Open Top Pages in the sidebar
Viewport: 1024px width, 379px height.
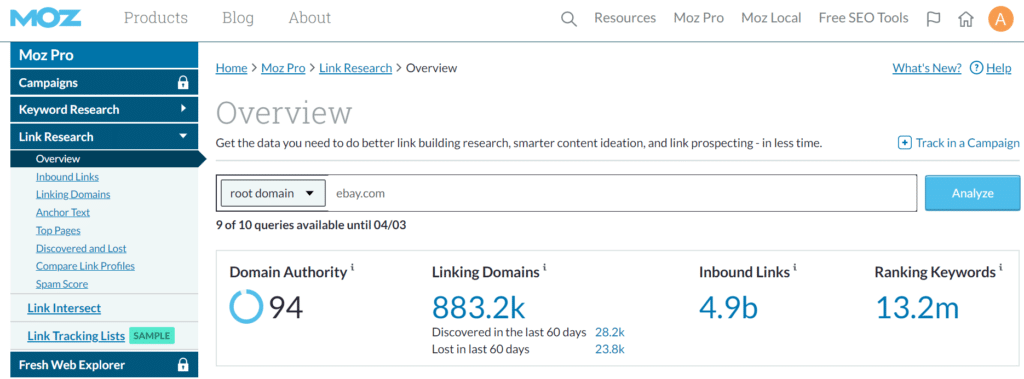tap(58, 231)
